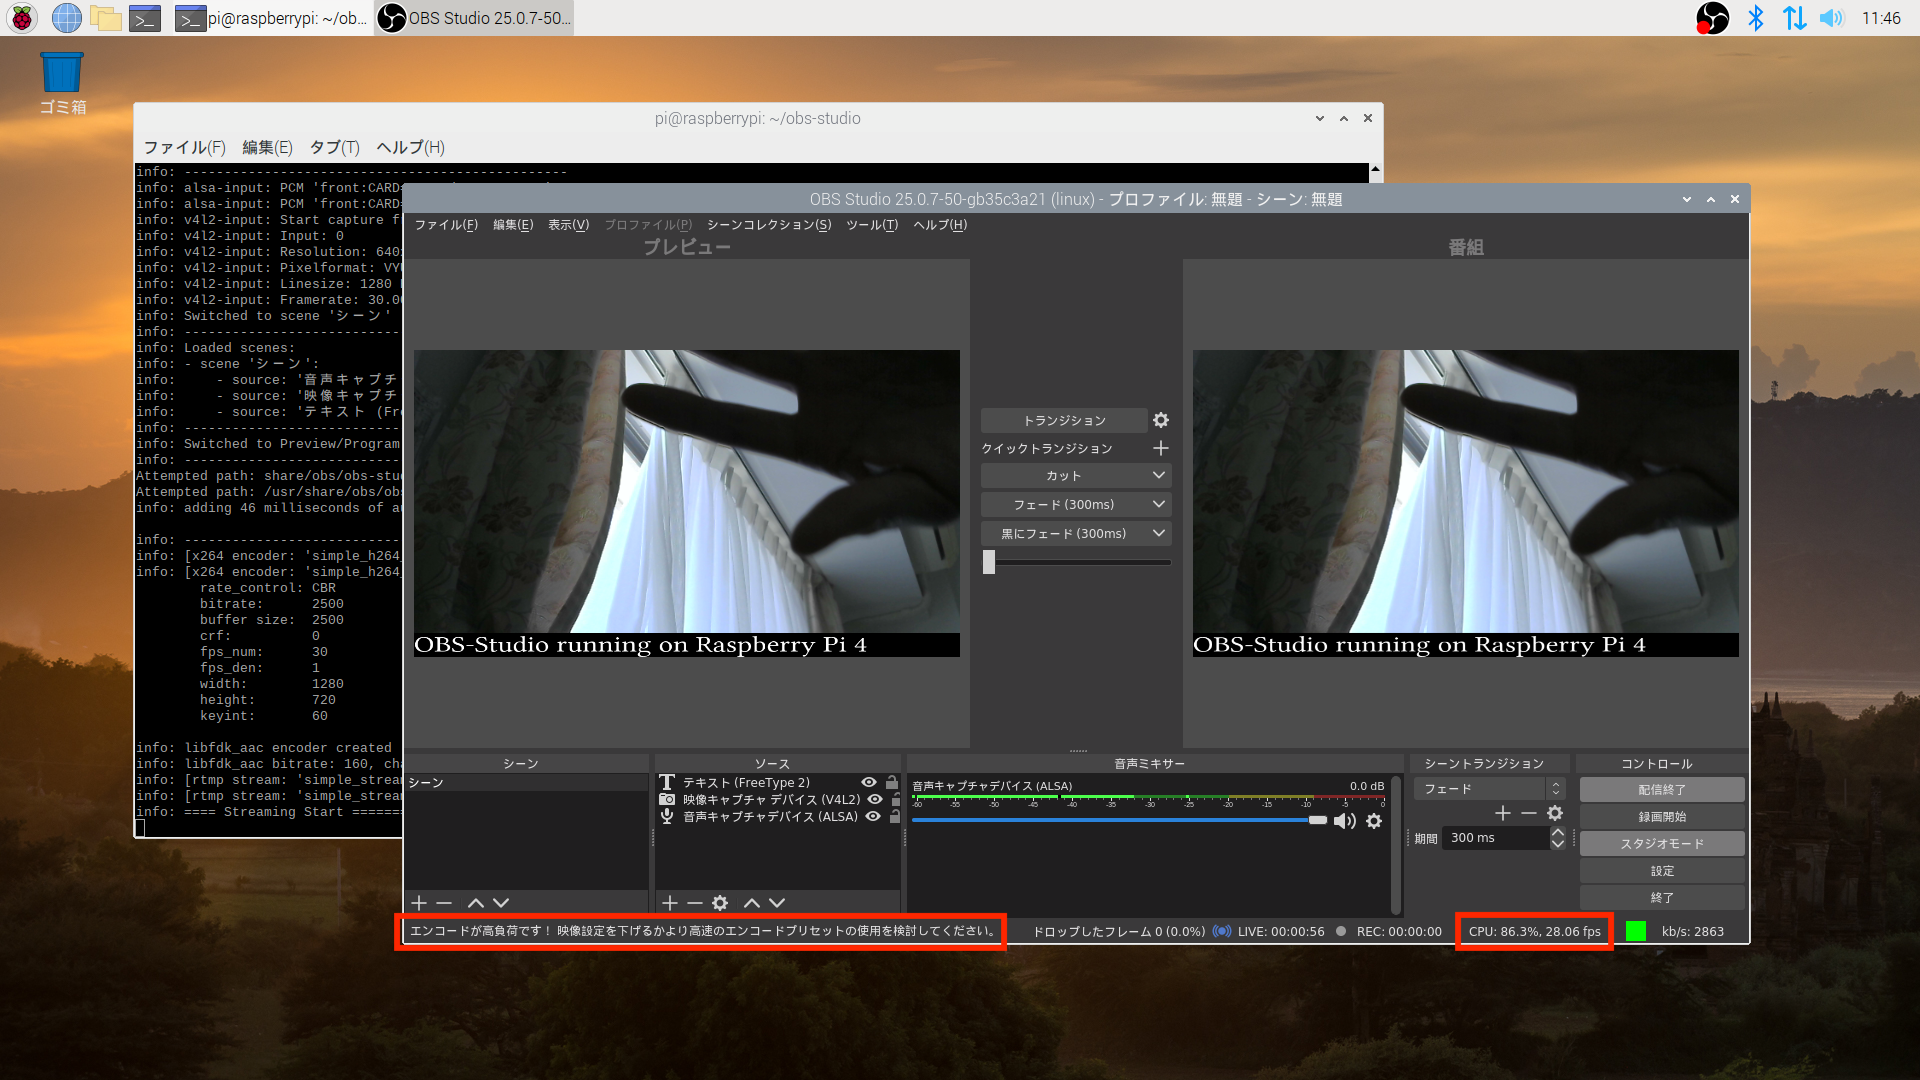Image resolution: width=1920 pixels, height=1080 pixels.
Task: Open the Fade scene transition combo box
Action: tap(1489, 789)
